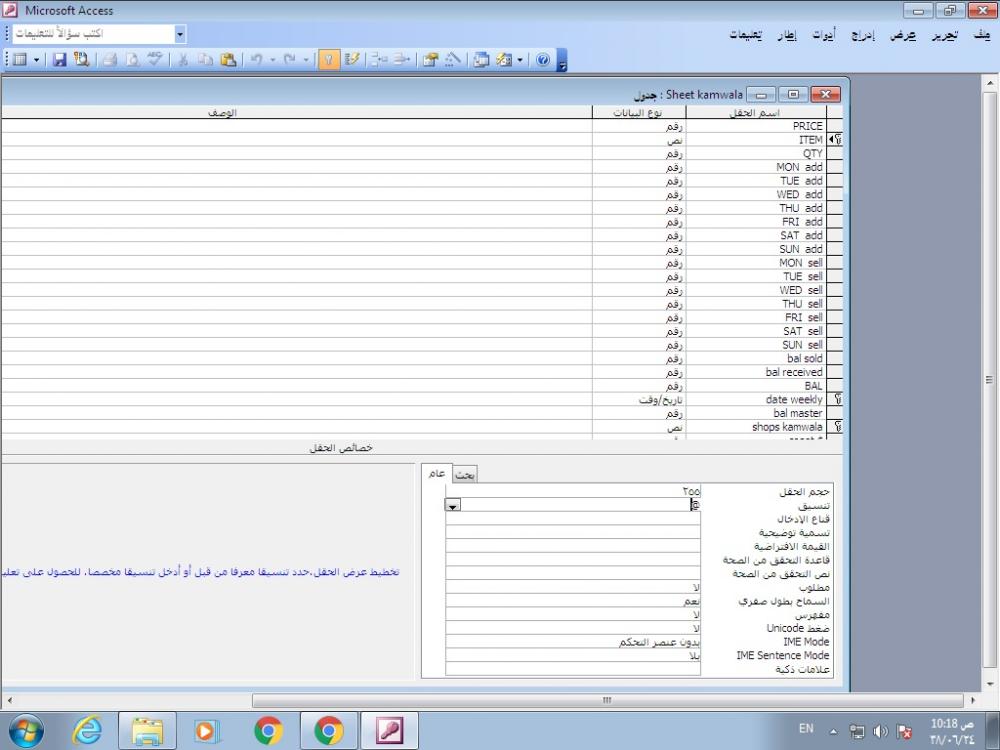Open Internet Explorer from the taskbar
This screenshot has height=750, width=1000.
click(x=87, y=731)
